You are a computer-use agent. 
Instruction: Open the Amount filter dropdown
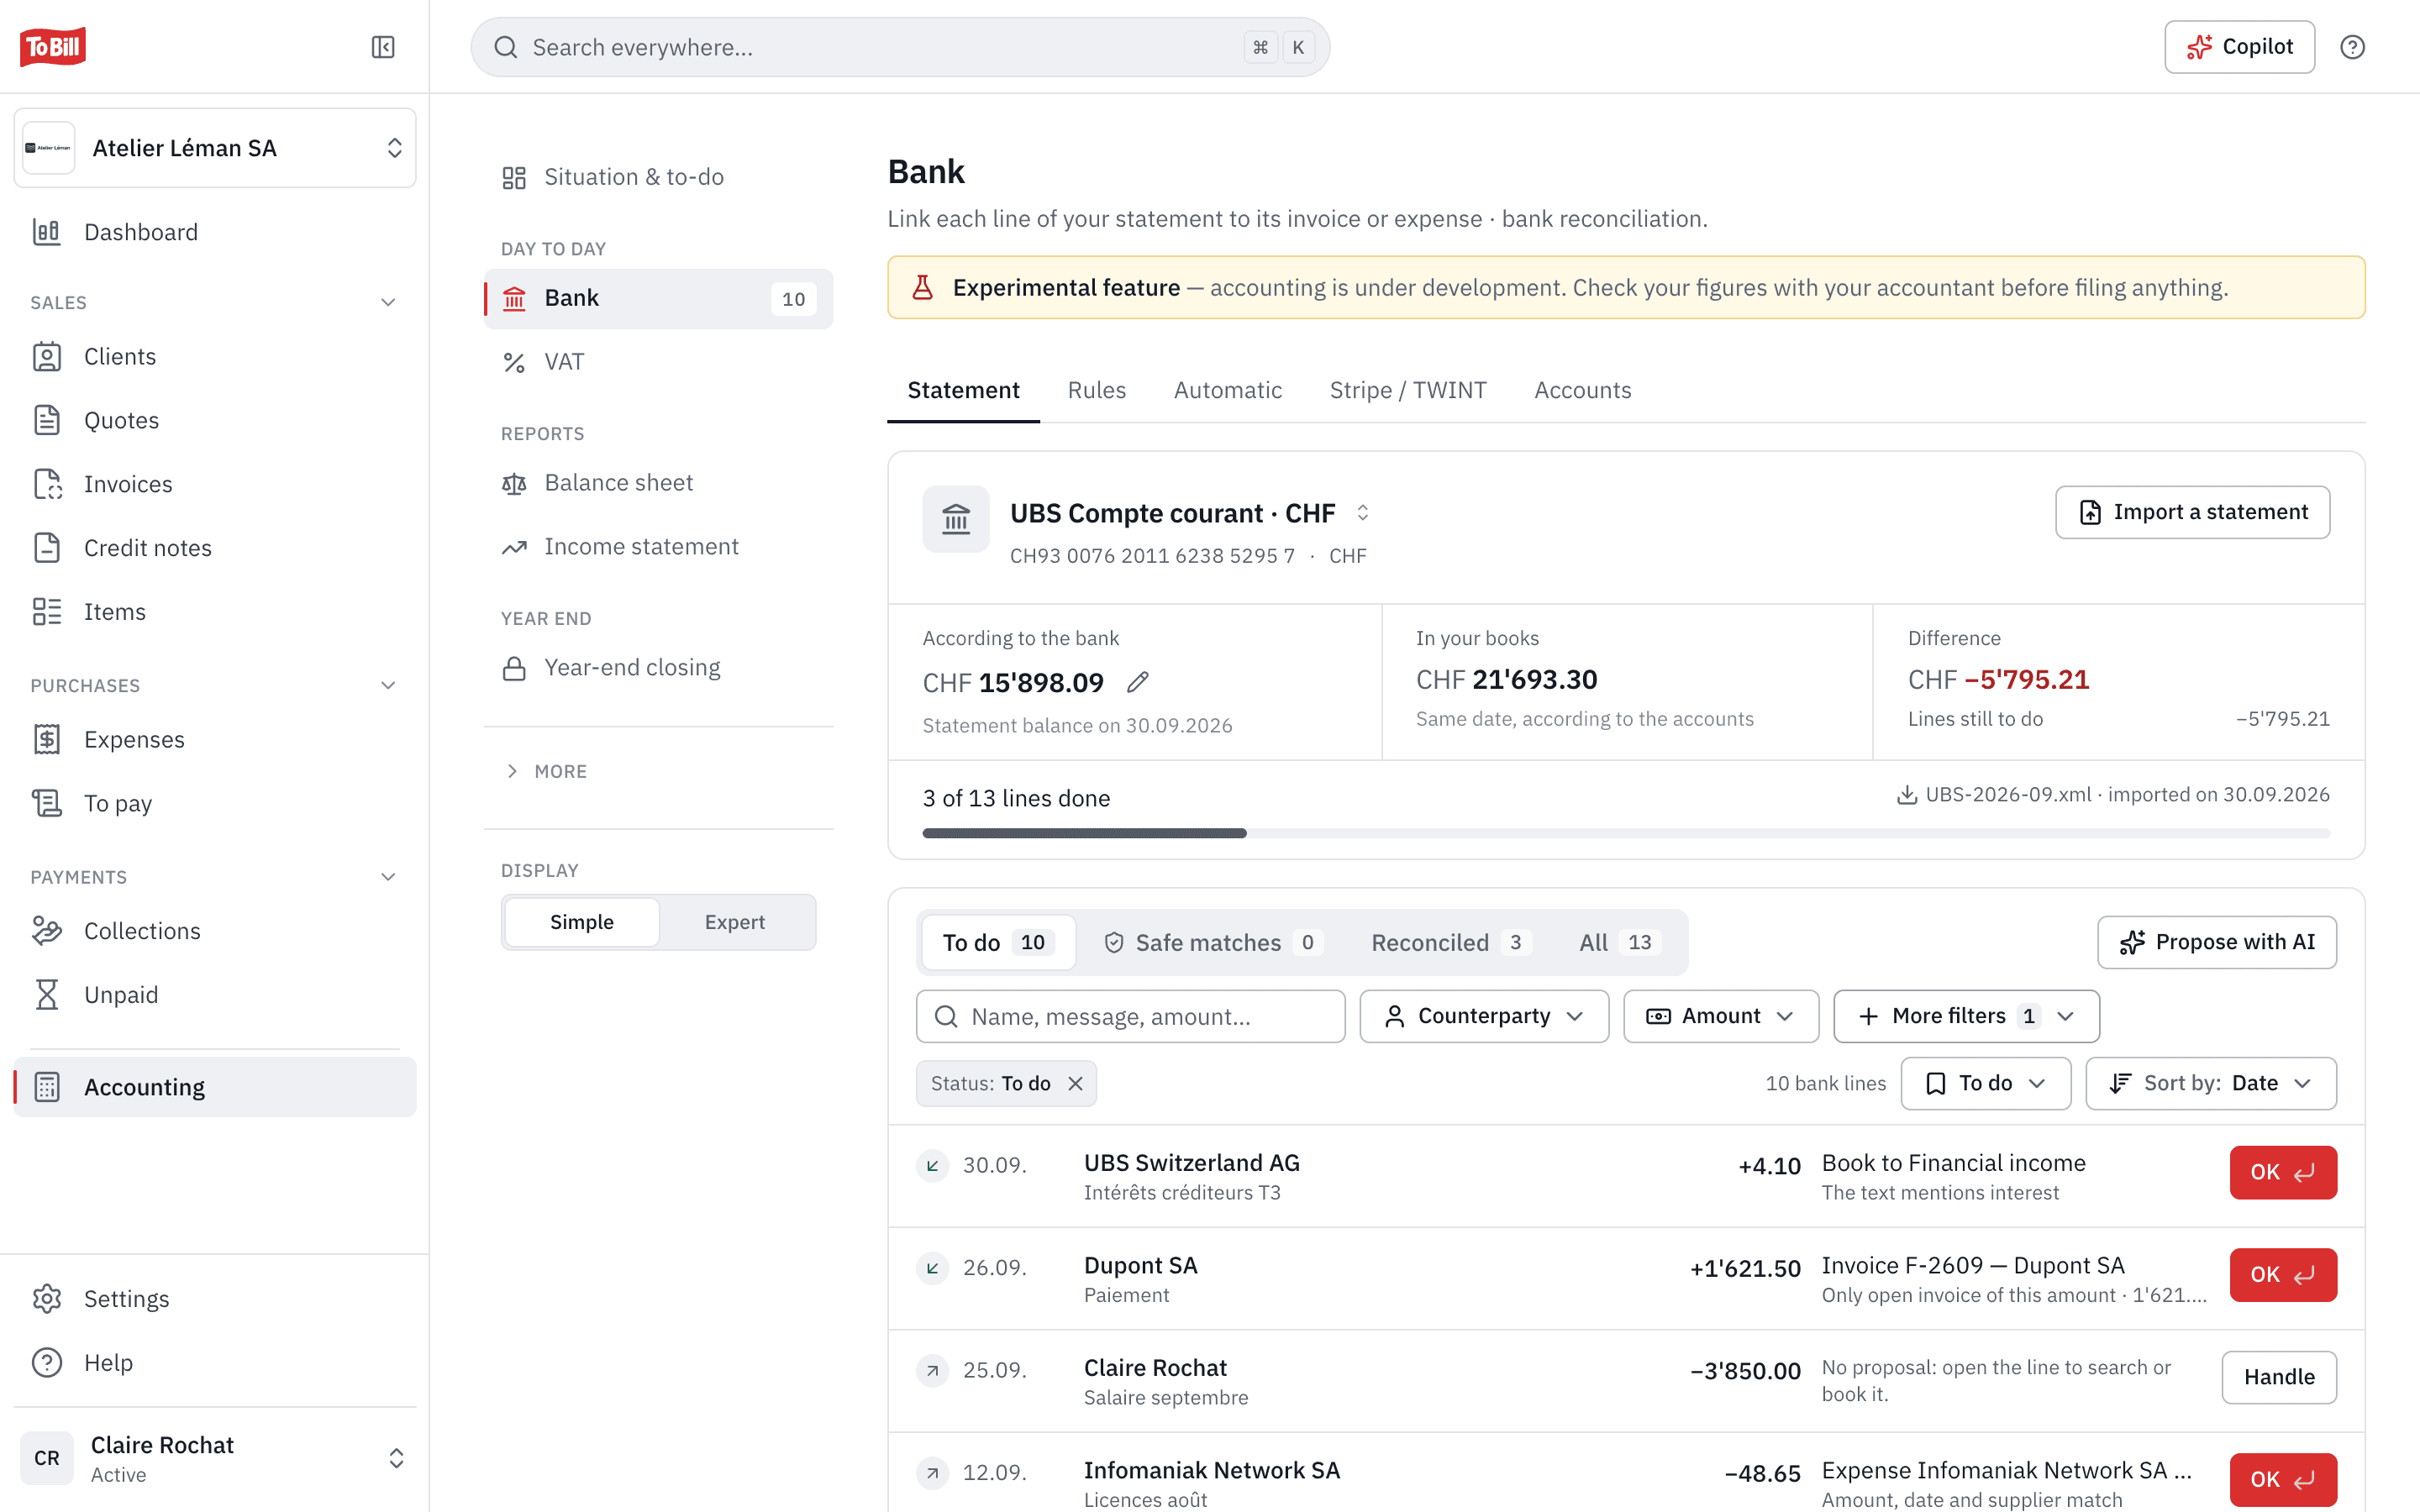[x=1720, y=1016]
